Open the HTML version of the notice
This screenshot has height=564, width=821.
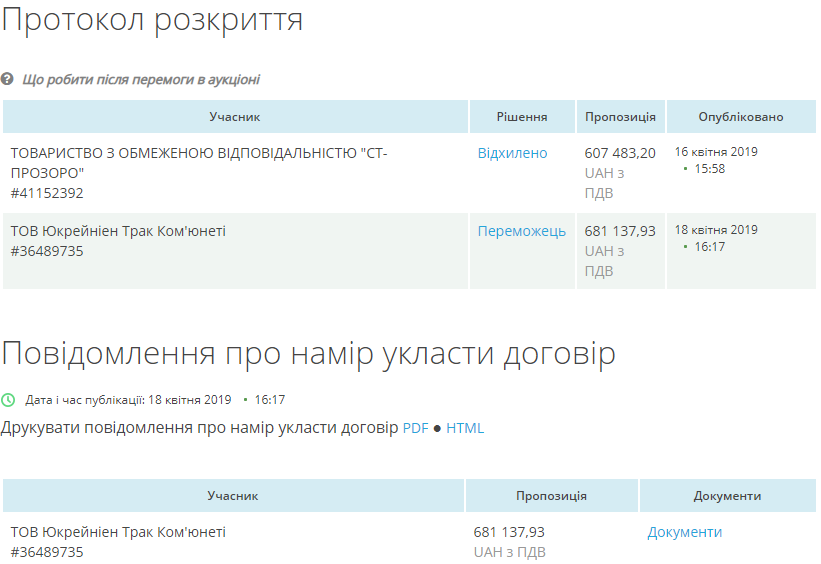point(465,428)
